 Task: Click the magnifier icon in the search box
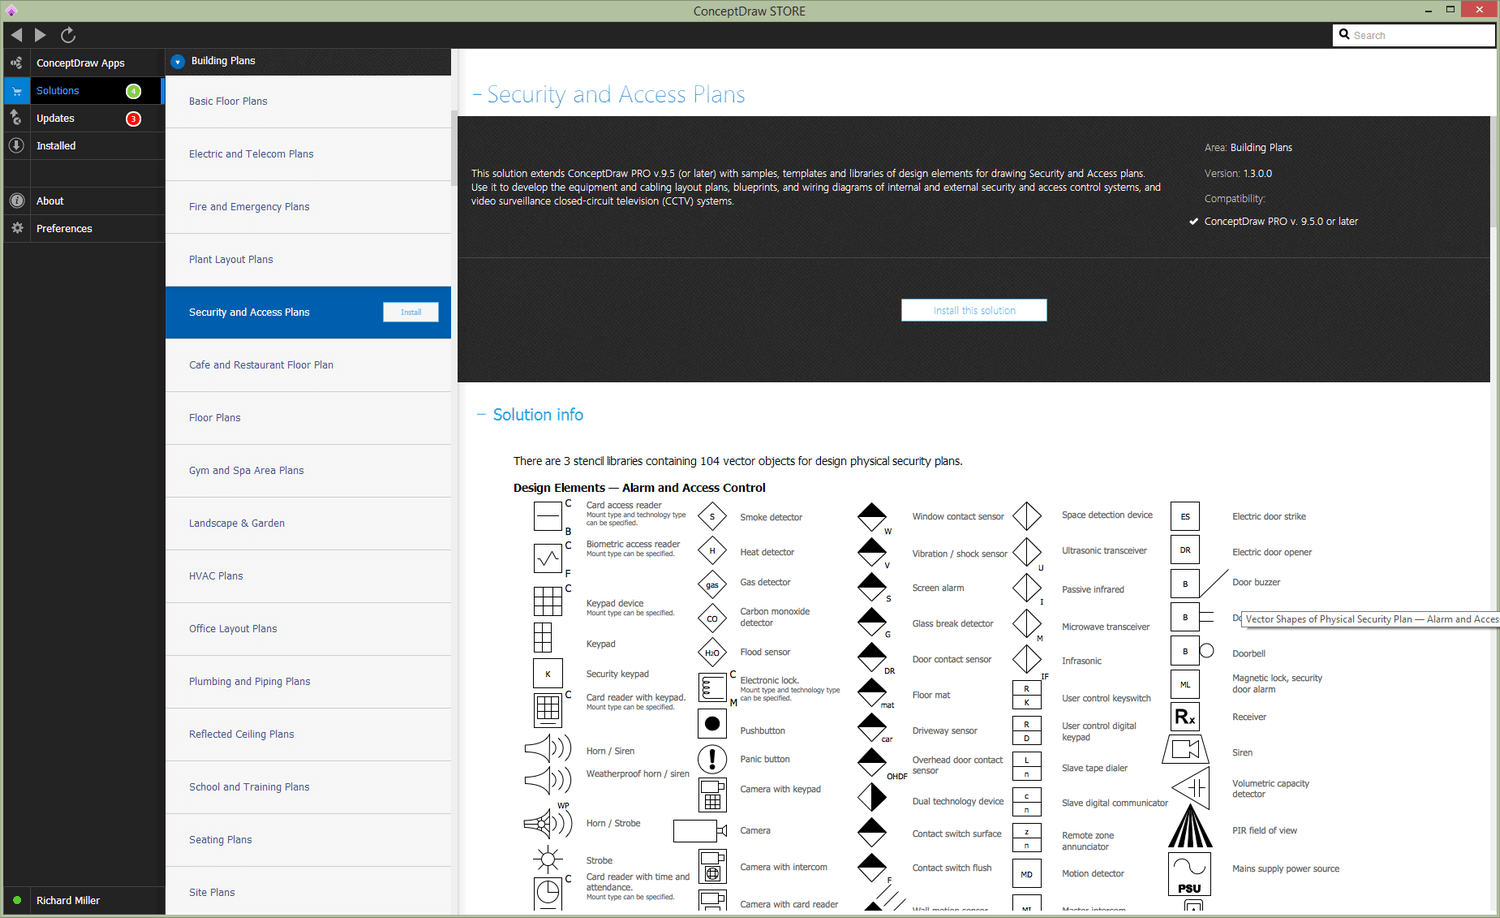point(1344,34)
